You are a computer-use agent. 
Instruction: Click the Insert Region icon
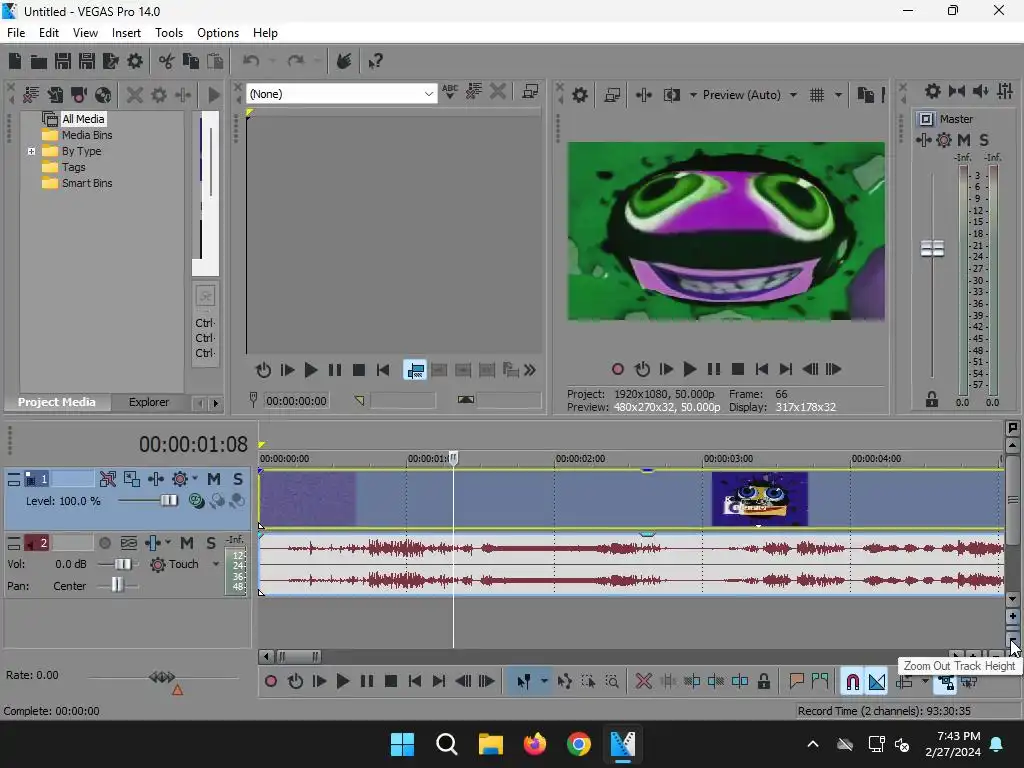(820, 682)
